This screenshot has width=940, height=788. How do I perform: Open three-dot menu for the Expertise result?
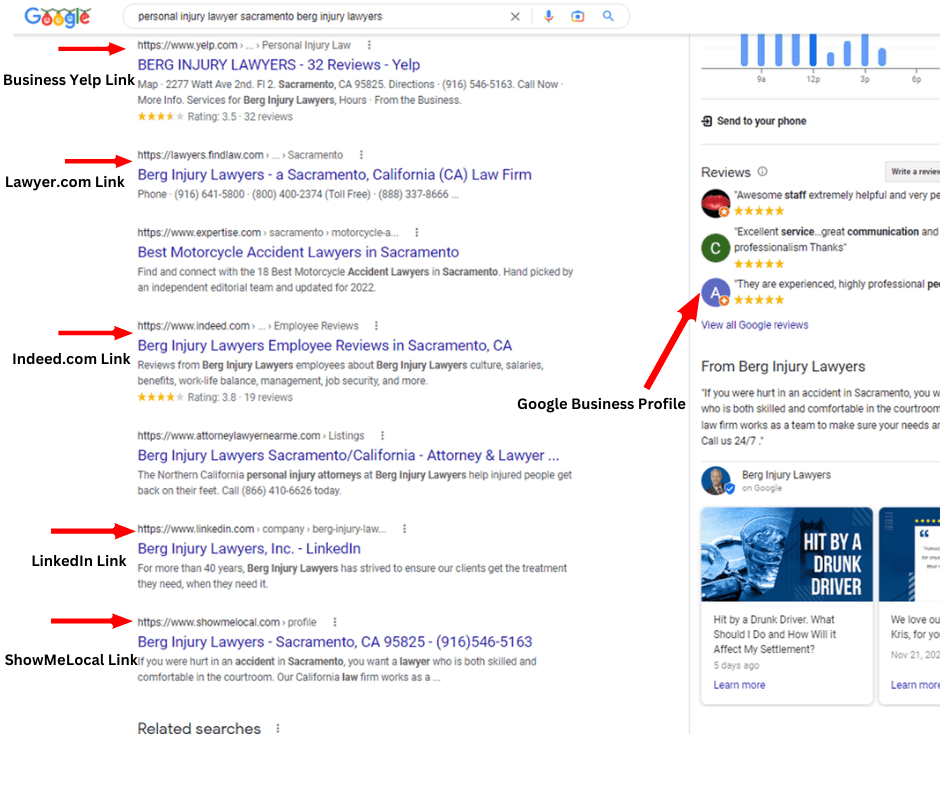point(417,232)
